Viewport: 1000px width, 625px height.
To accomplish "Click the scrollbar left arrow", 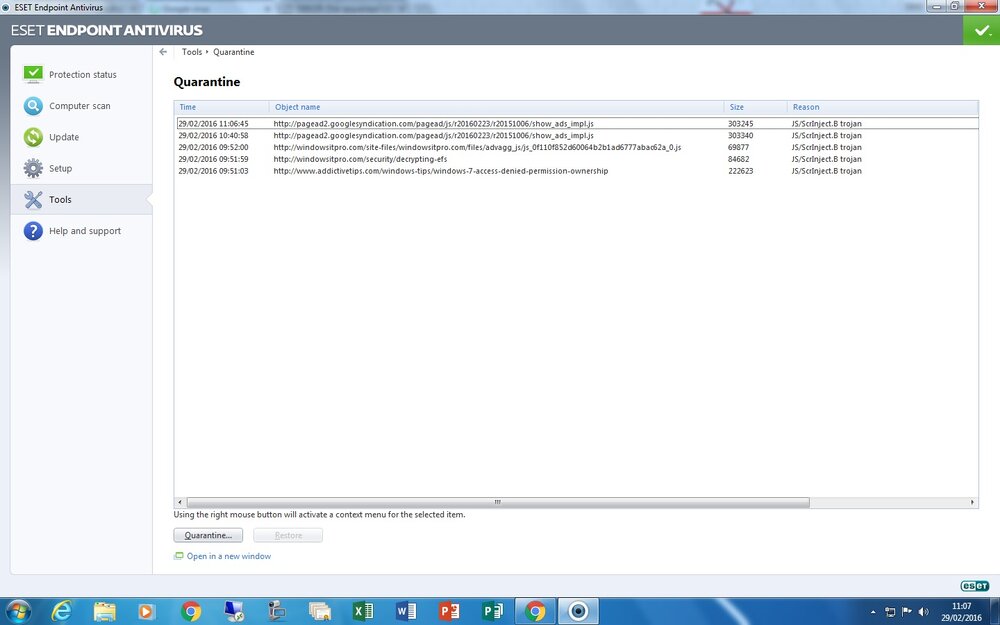I will click(180, 503).
